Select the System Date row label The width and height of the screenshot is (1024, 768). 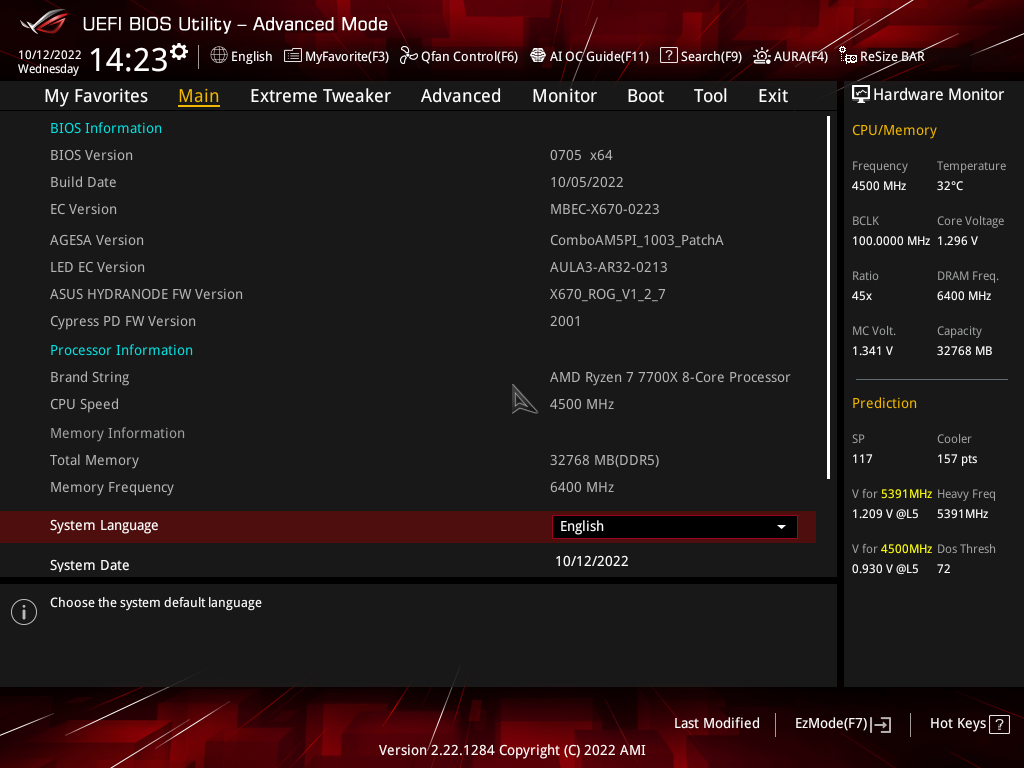[89, 565]
